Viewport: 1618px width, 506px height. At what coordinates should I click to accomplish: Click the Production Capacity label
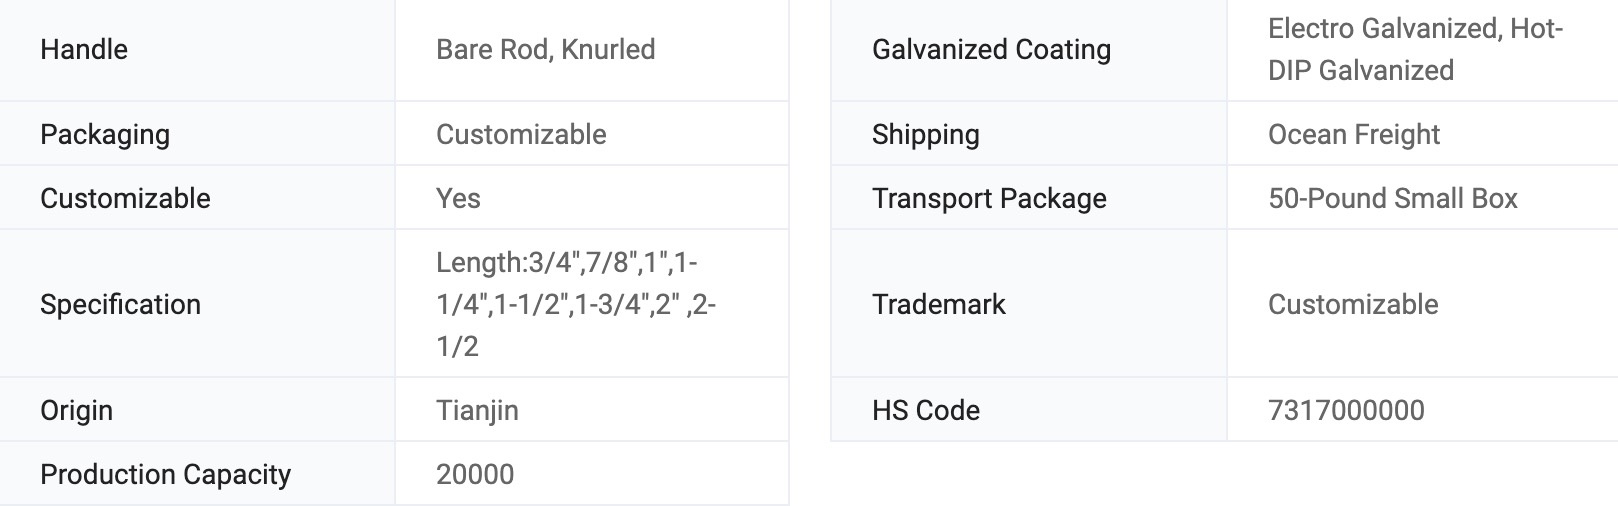point(165,474)
